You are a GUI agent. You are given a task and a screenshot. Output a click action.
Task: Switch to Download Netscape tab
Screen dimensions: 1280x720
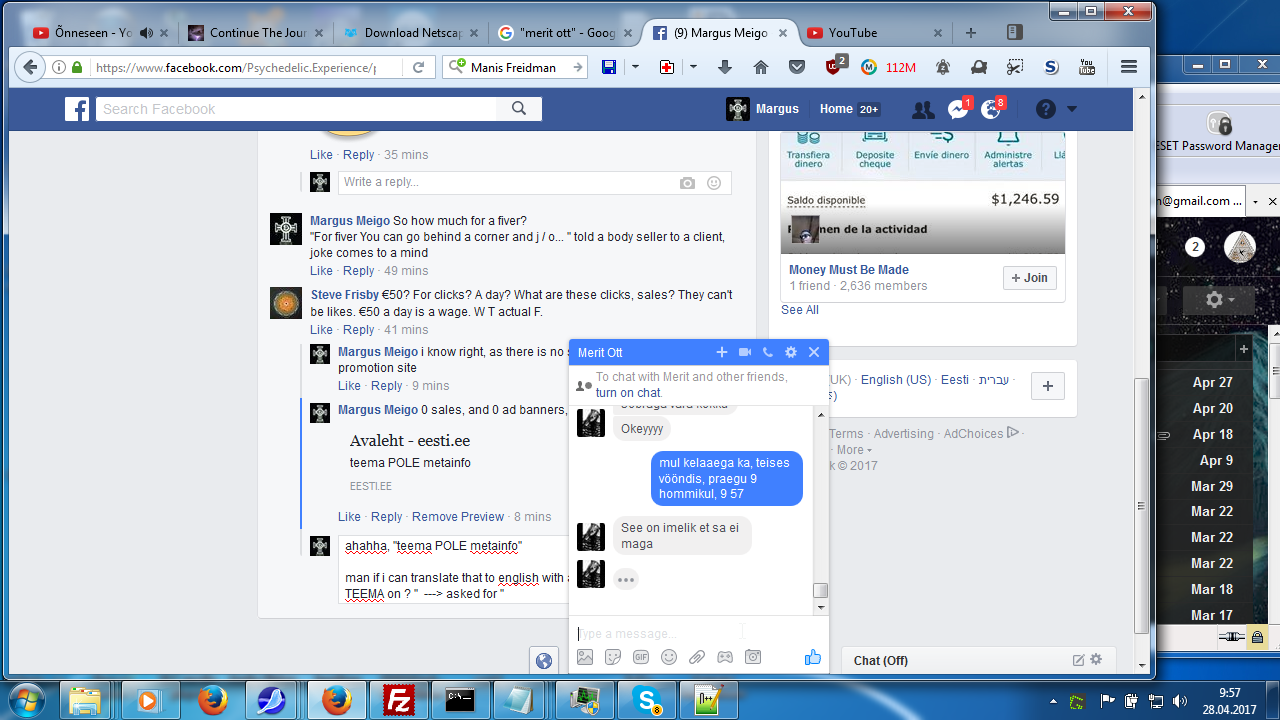pyautogui.click(x=412, y=33)
